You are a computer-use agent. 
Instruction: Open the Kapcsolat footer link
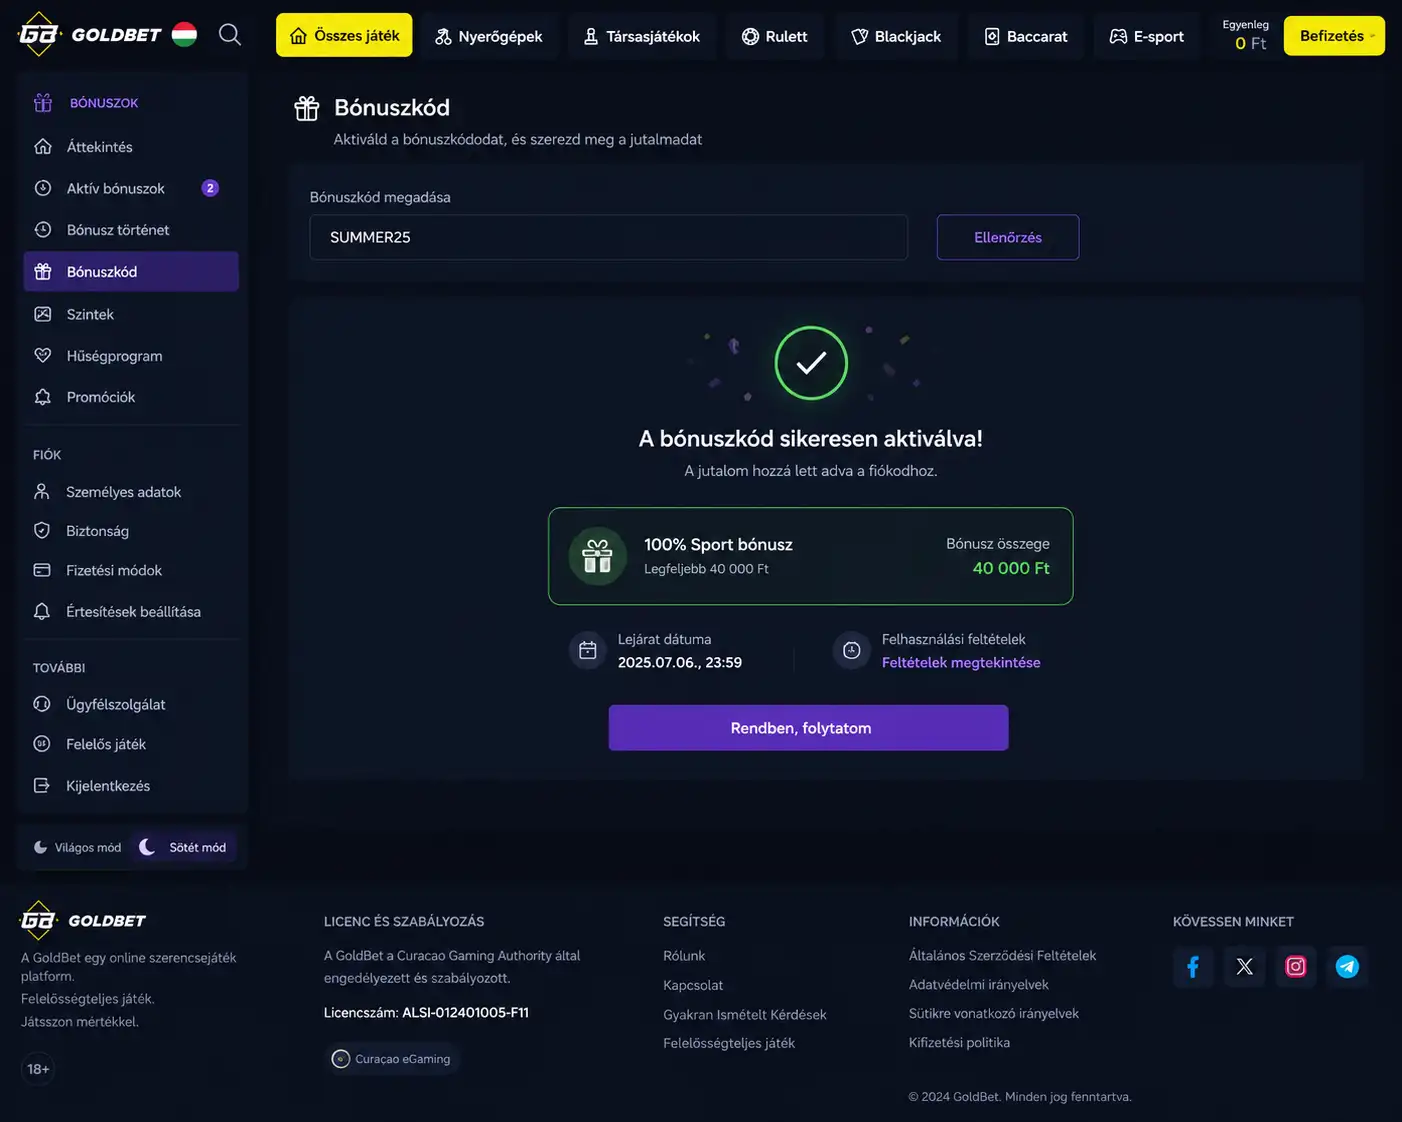pyautogui.click(x=693, y=985)
